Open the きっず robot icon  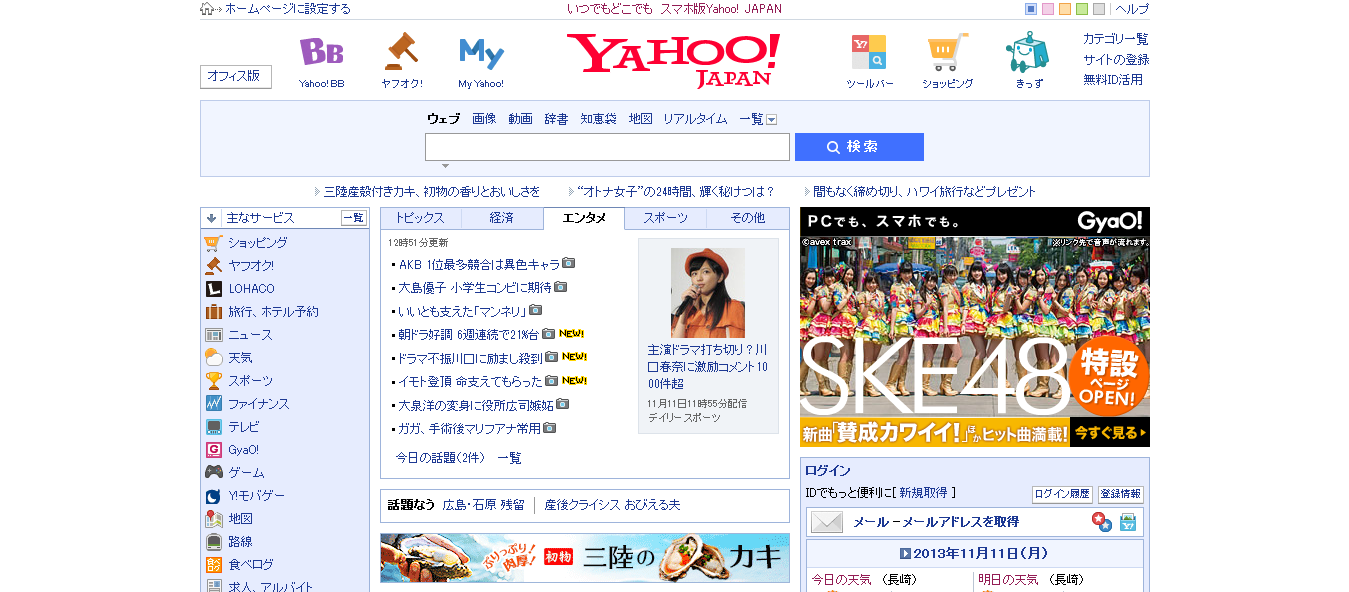pyautogui.click(x=1027, y=51)
